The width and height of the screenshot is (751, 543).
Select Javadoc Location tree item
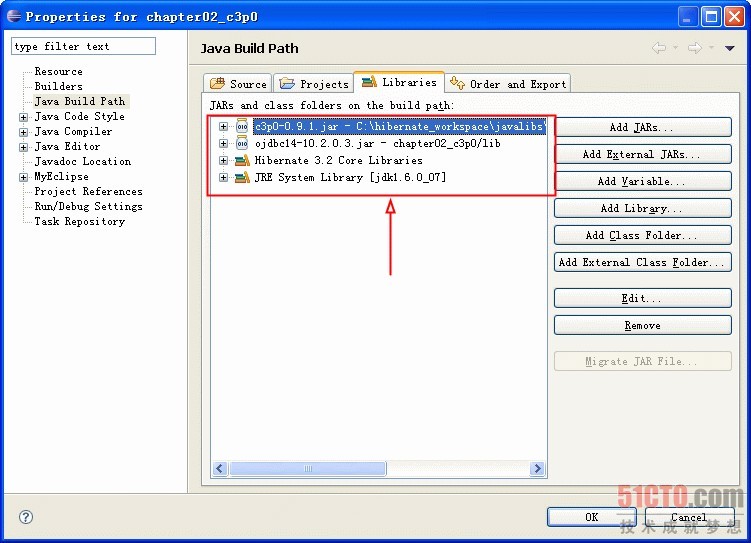coord(83,161)
